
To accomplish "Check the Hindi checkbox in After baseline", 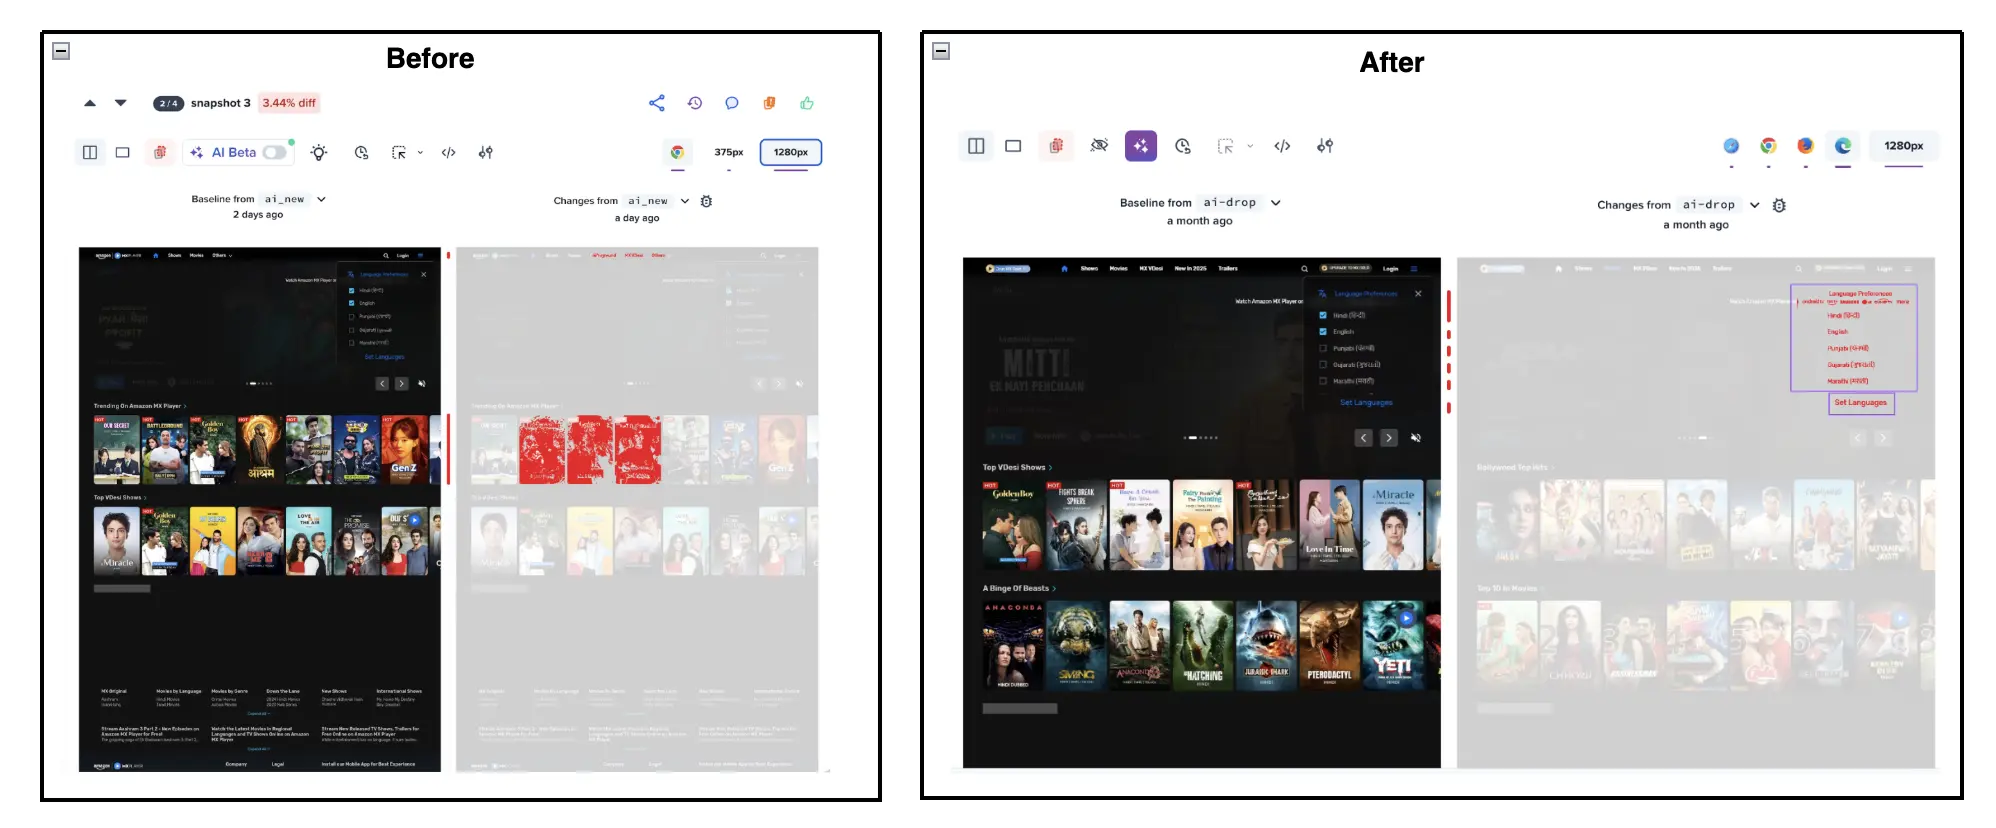I will click(1323, 315).
